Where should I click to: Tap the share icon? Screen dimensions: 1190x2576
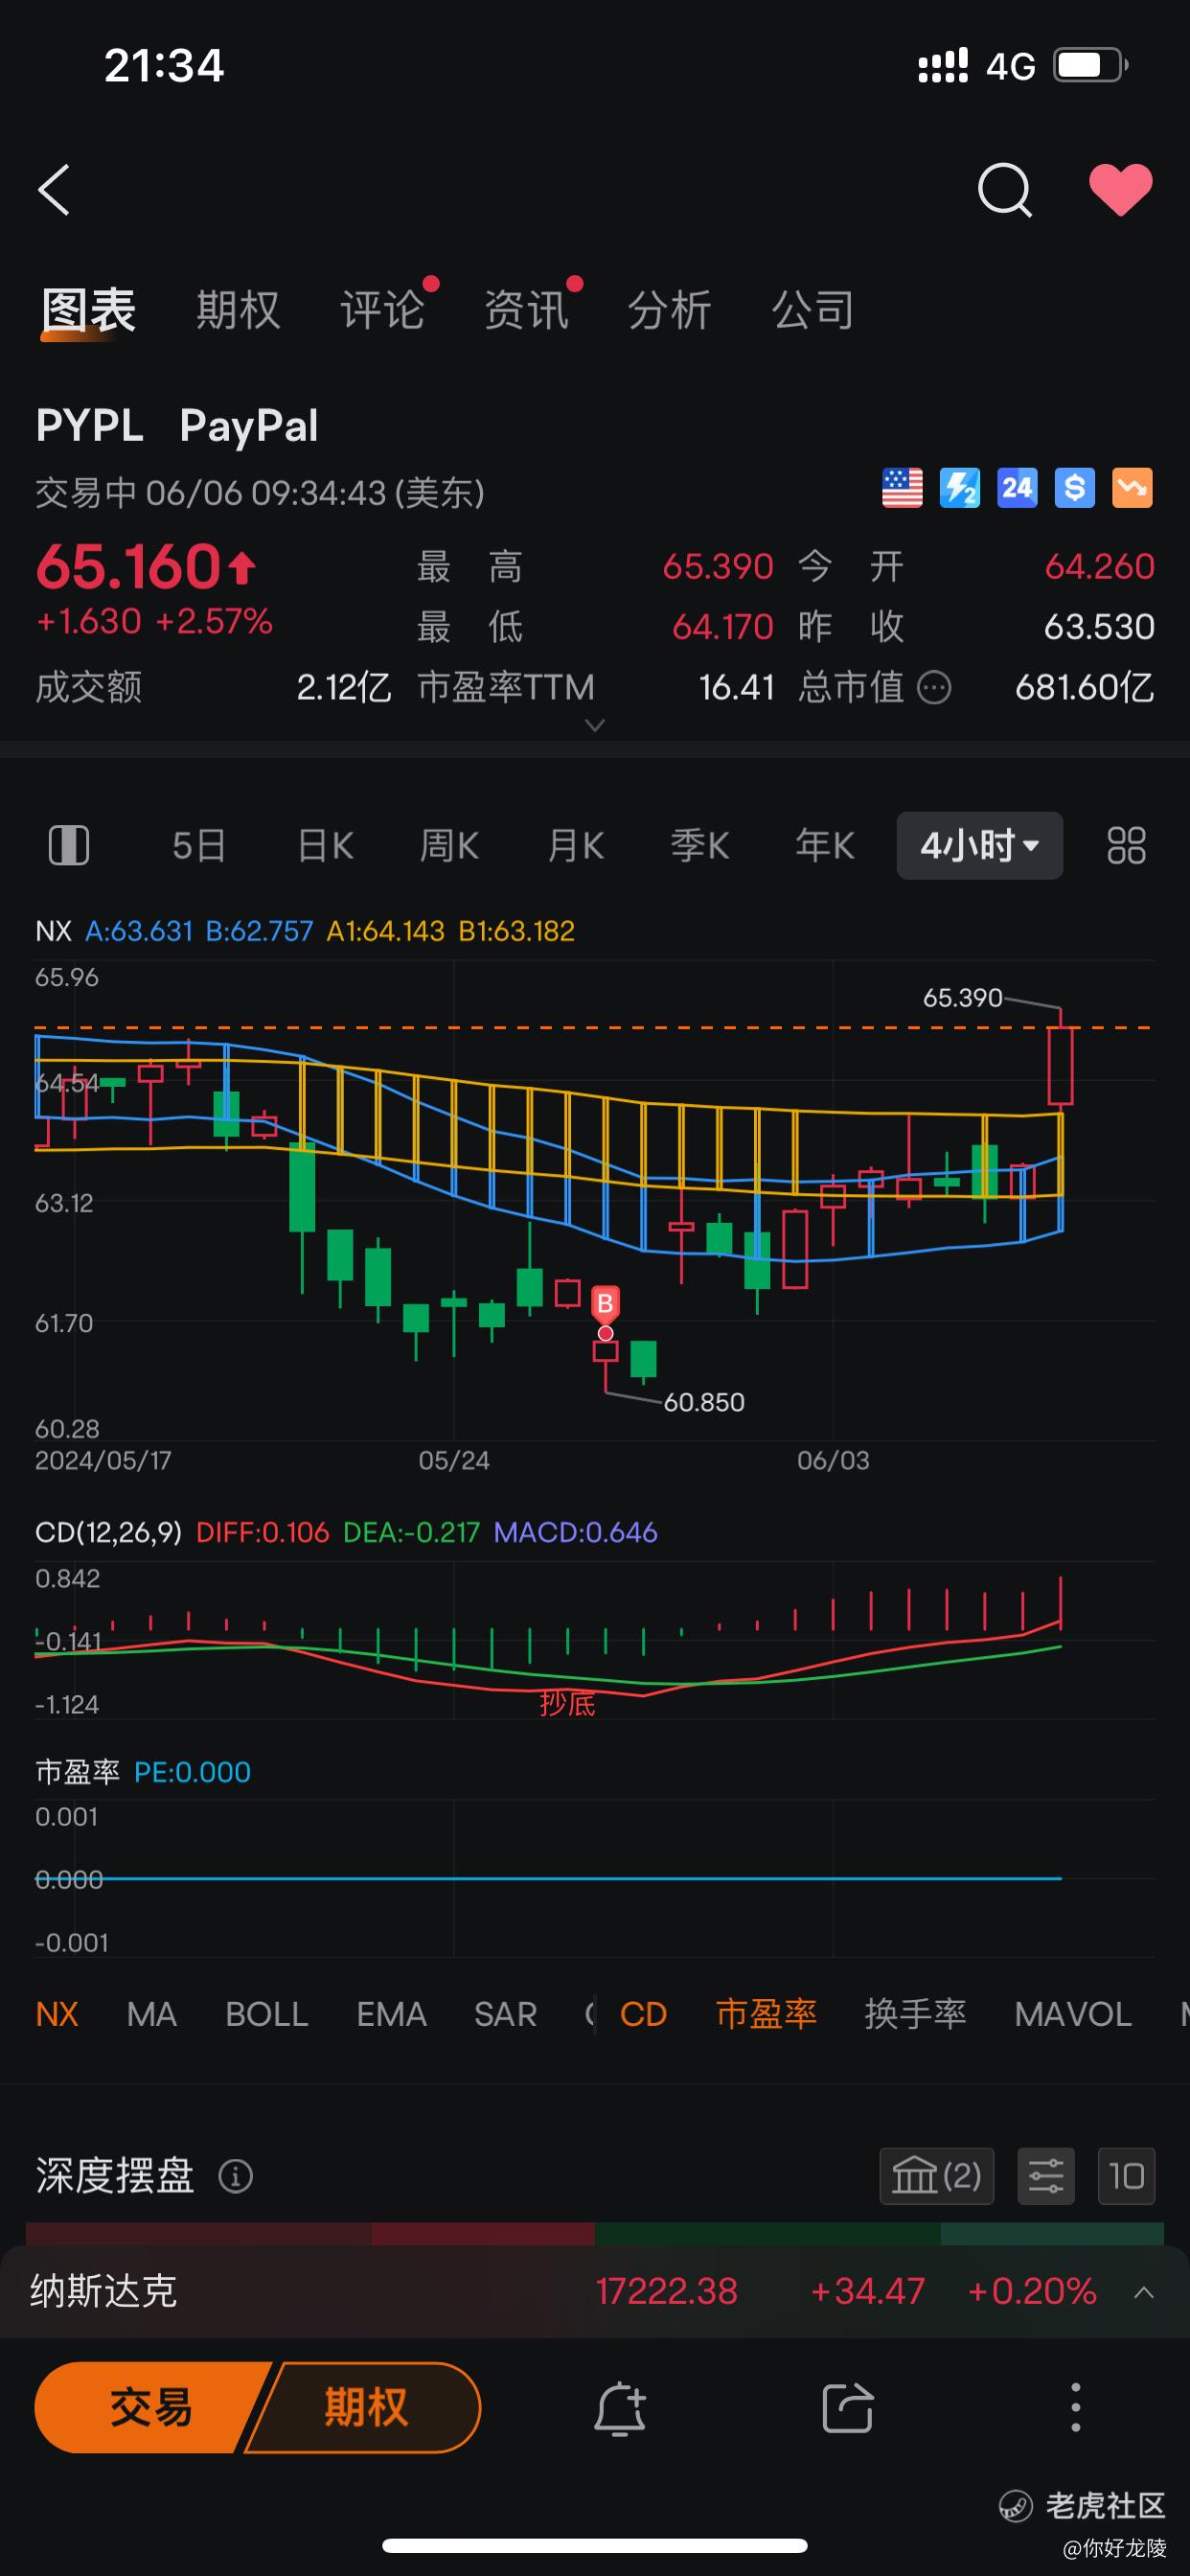848,2408
